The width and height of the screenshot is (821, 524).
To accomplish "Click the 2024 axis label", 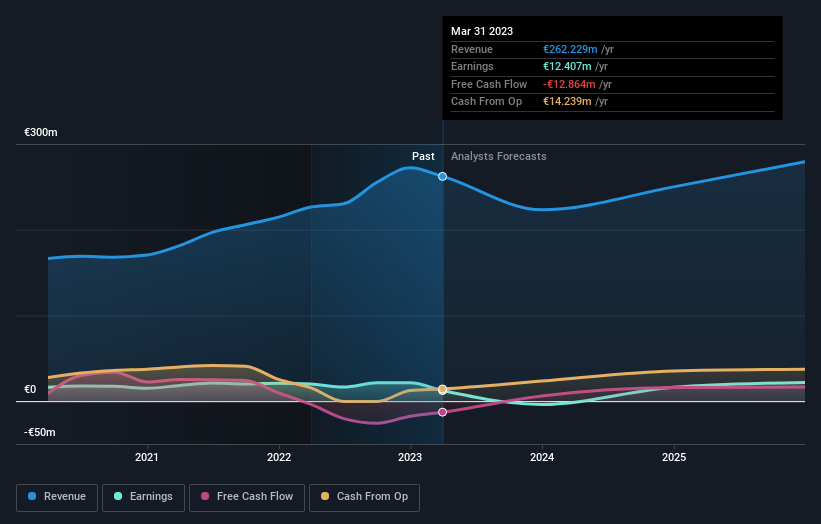I will point(542,457).
